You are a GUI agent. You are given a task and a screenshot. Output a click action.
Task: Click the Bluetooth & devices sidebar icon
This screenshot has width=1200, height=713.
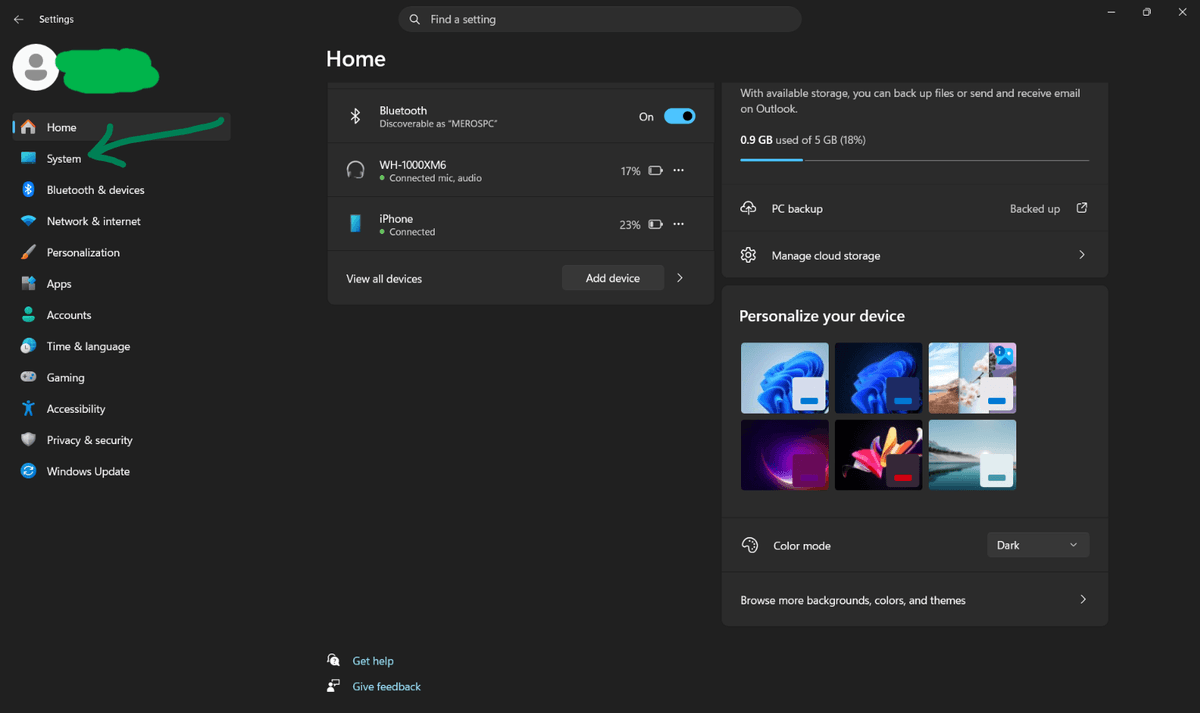tap(28, 190)
